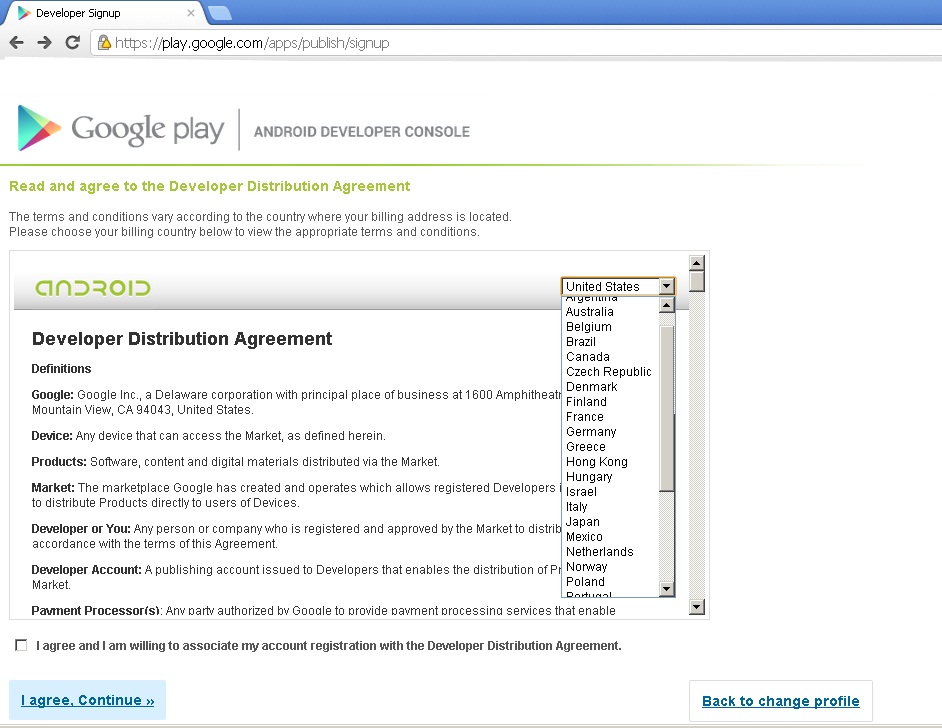Click the agreement frame scroll down arrow
The image size is (942, 728).
696,607
